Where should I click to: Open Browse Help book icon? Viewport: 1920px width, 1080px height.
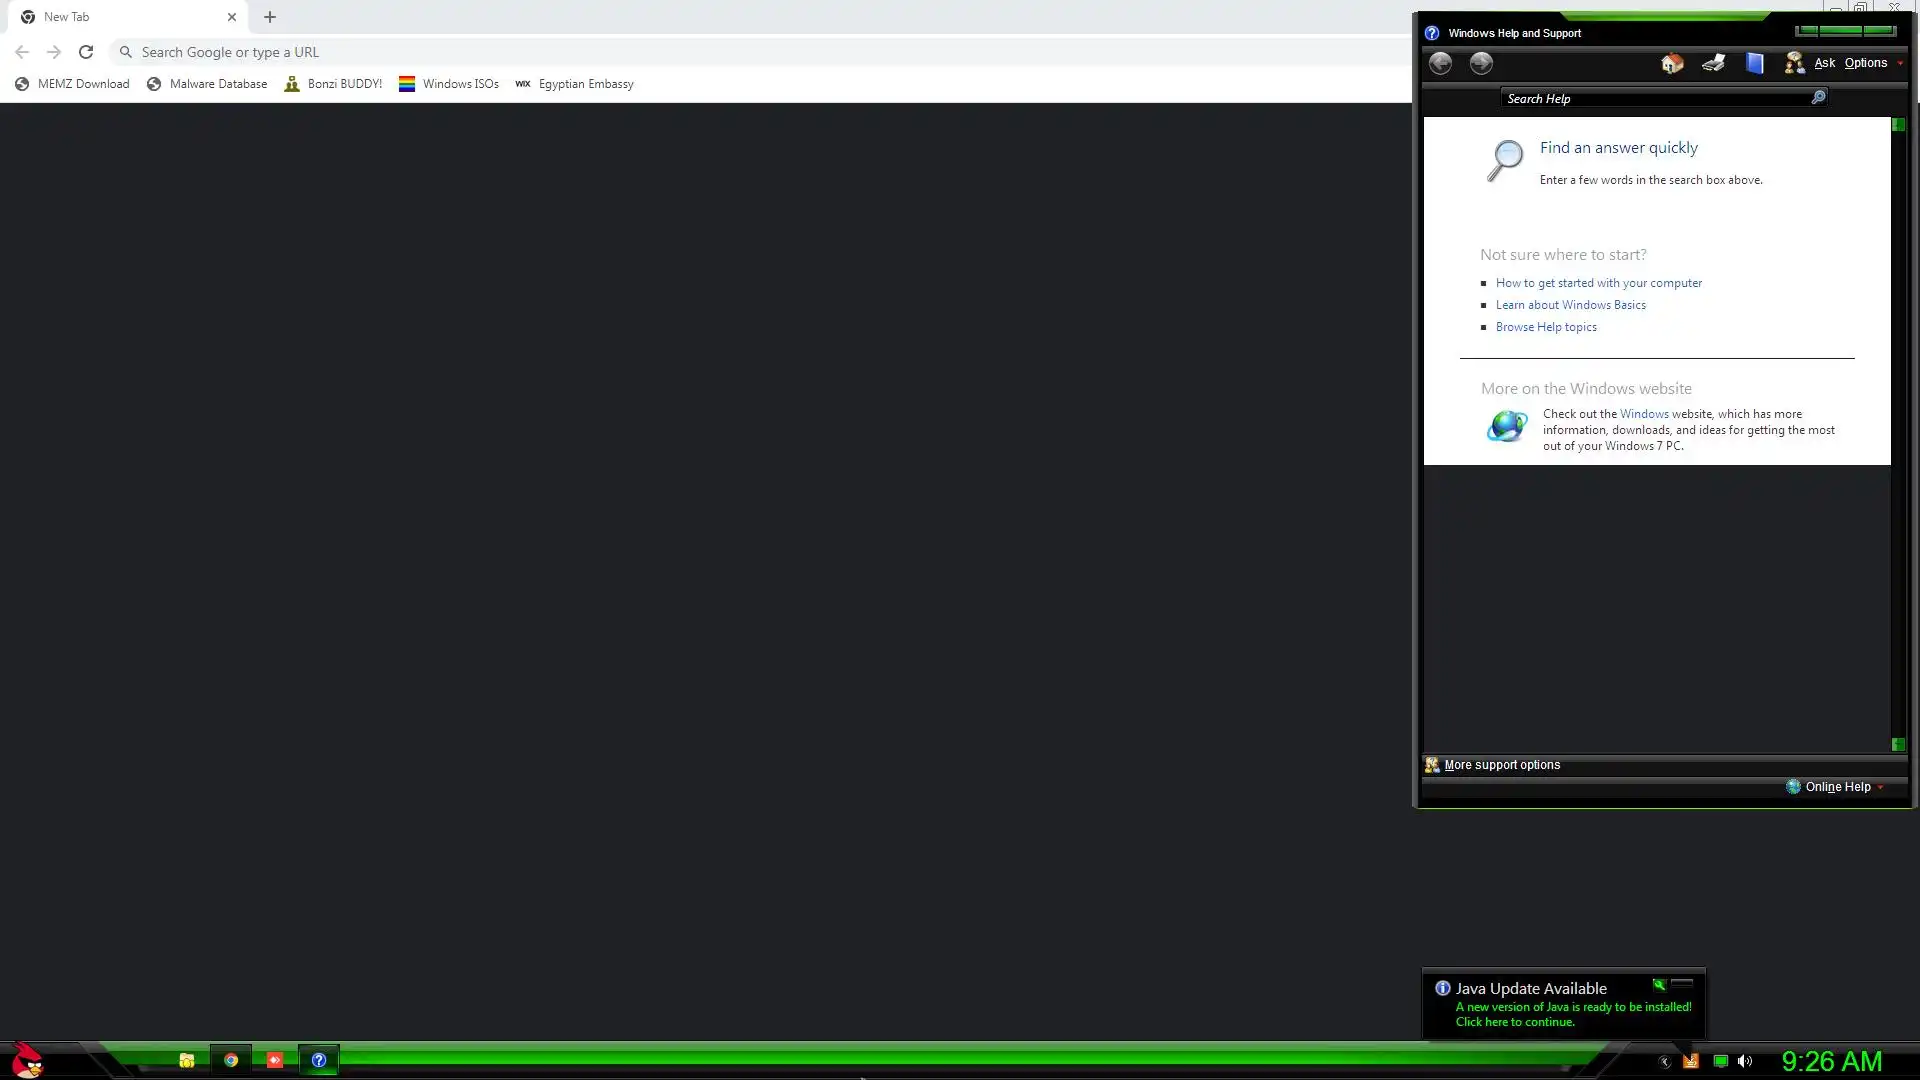[x=1754, y=63]
